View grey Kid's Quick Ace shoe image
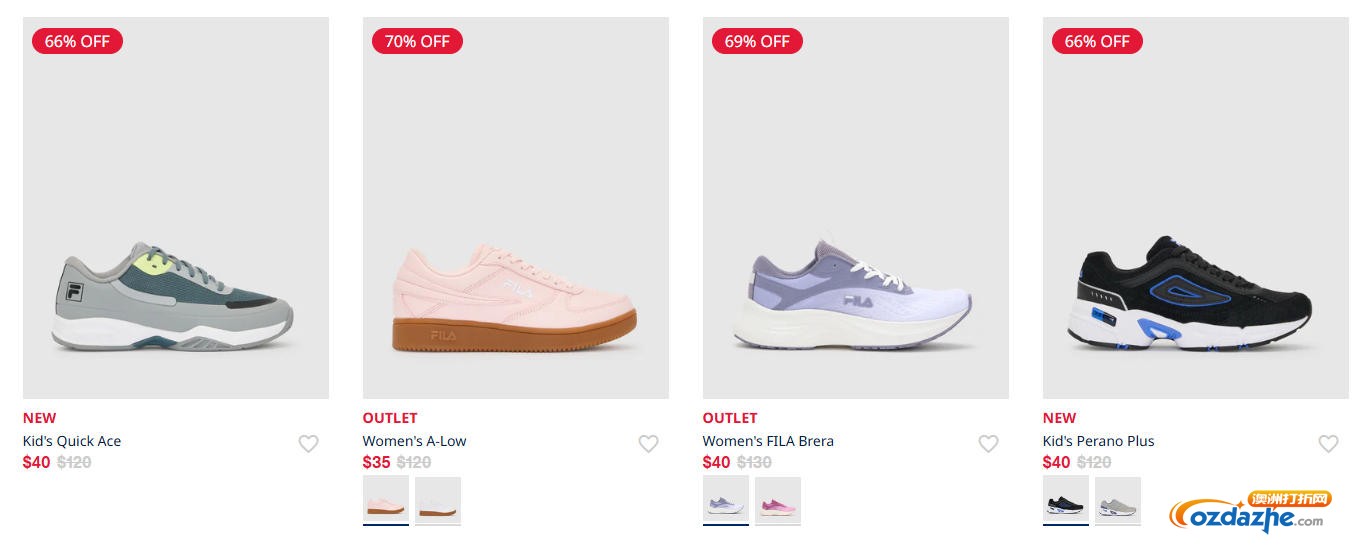 pyautogui.click(x=176, y=208)
